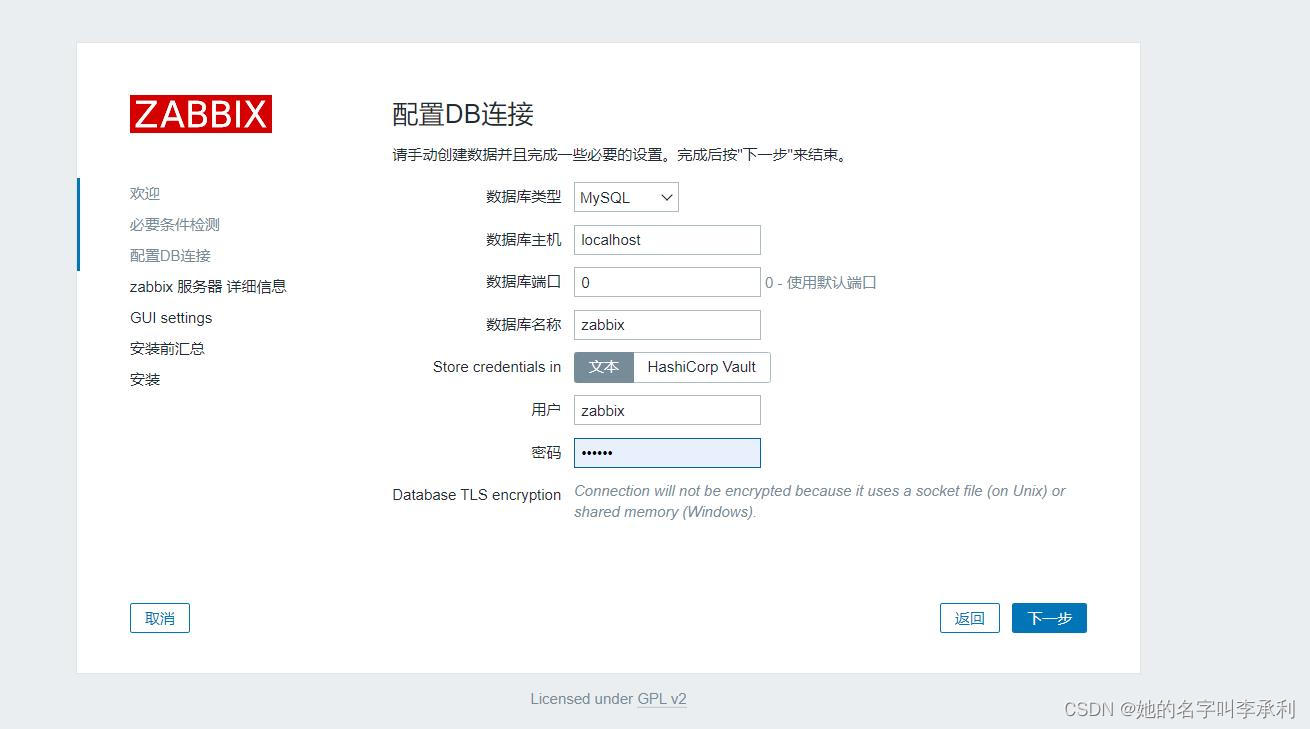The image size is (1310, 729).
Task: Switch Store credentials in to HashiCorp Vault
Action: click(x=702, y=367)
